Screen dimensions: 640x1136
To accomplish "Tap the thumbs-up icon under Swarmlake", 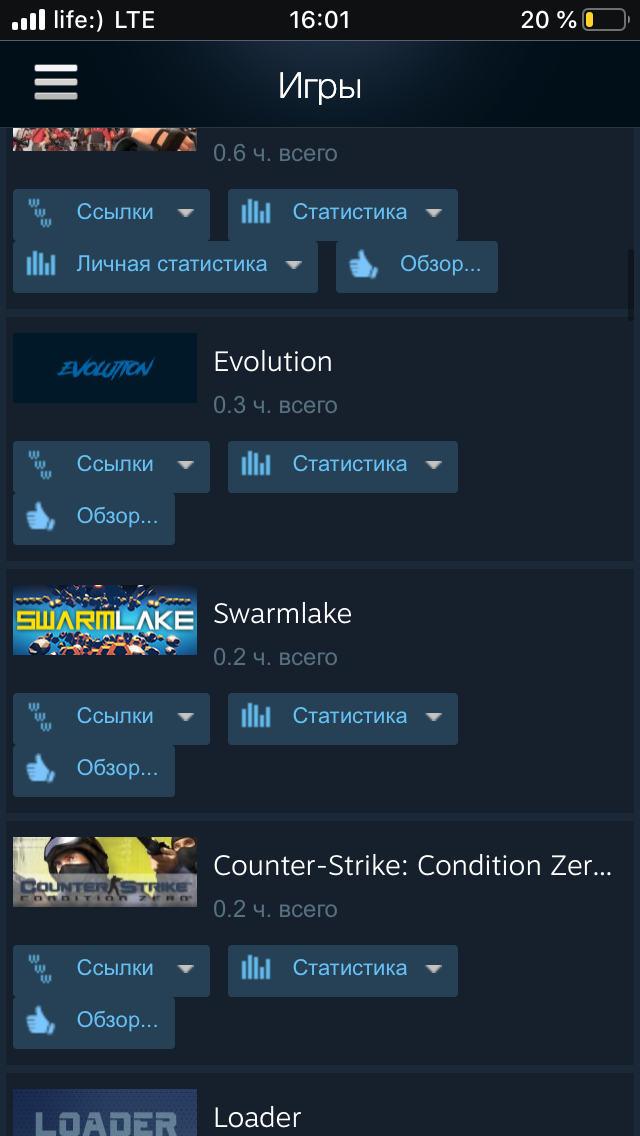I will tap(41, 770).
